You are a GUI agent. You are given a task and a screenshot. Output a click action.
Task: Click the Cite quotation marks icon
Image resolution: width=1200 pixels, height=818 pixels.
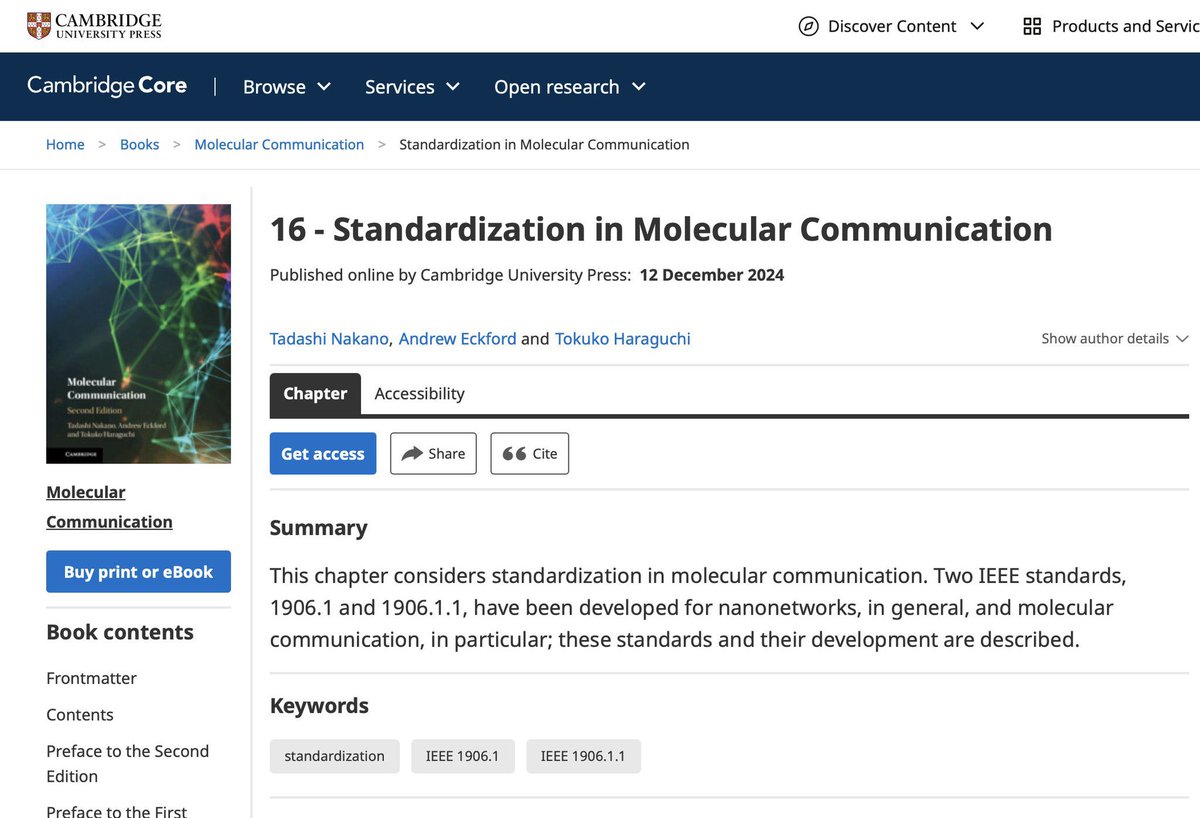[x=514, y=454]
